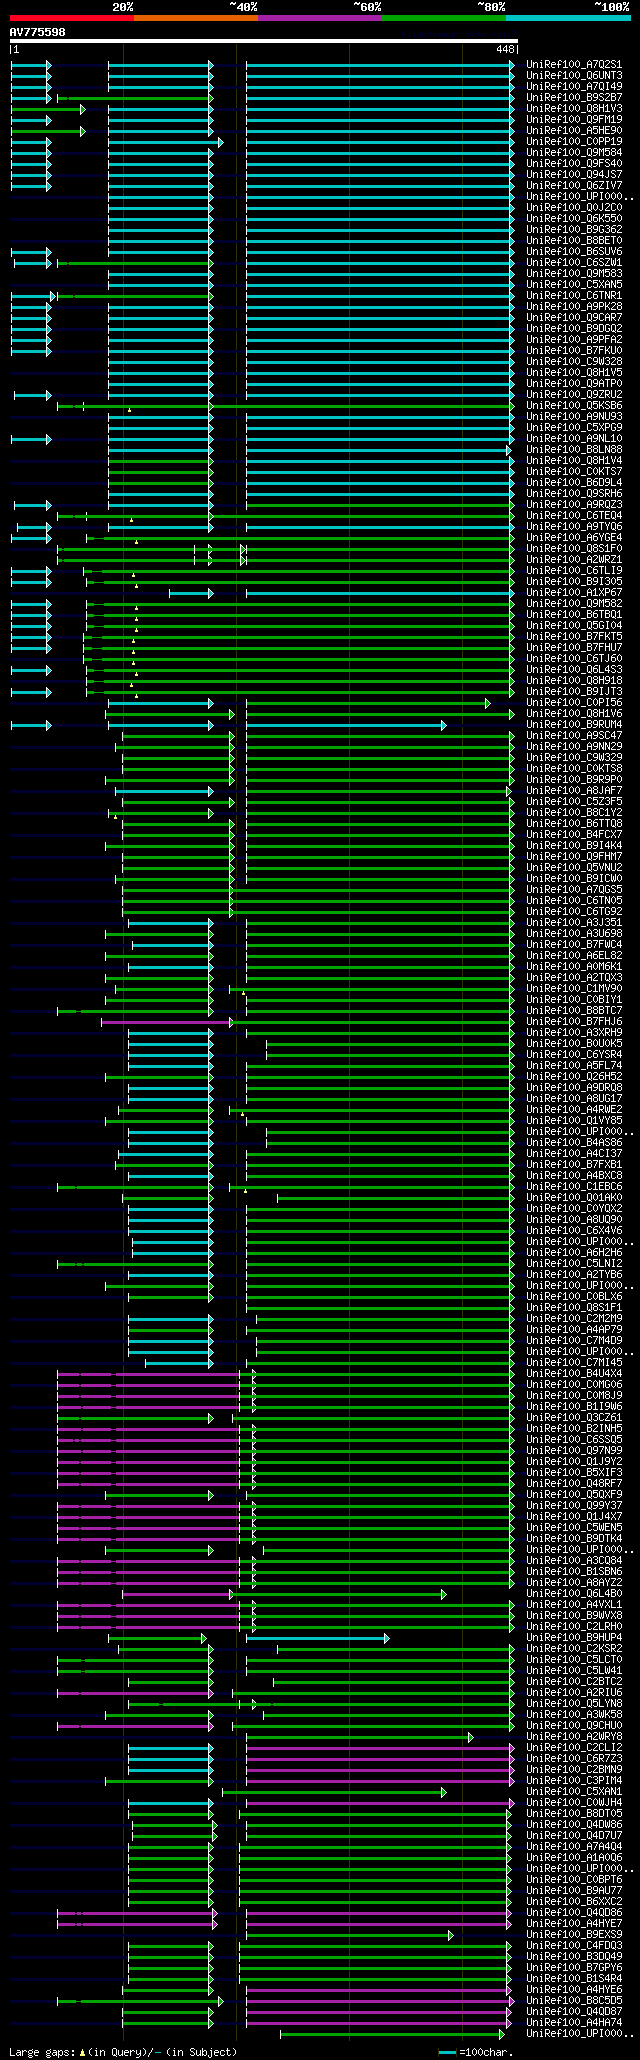Select the UniRef100_Q5GI04 label
Screen dimensions: 640x2060
(x=574, y=625)
